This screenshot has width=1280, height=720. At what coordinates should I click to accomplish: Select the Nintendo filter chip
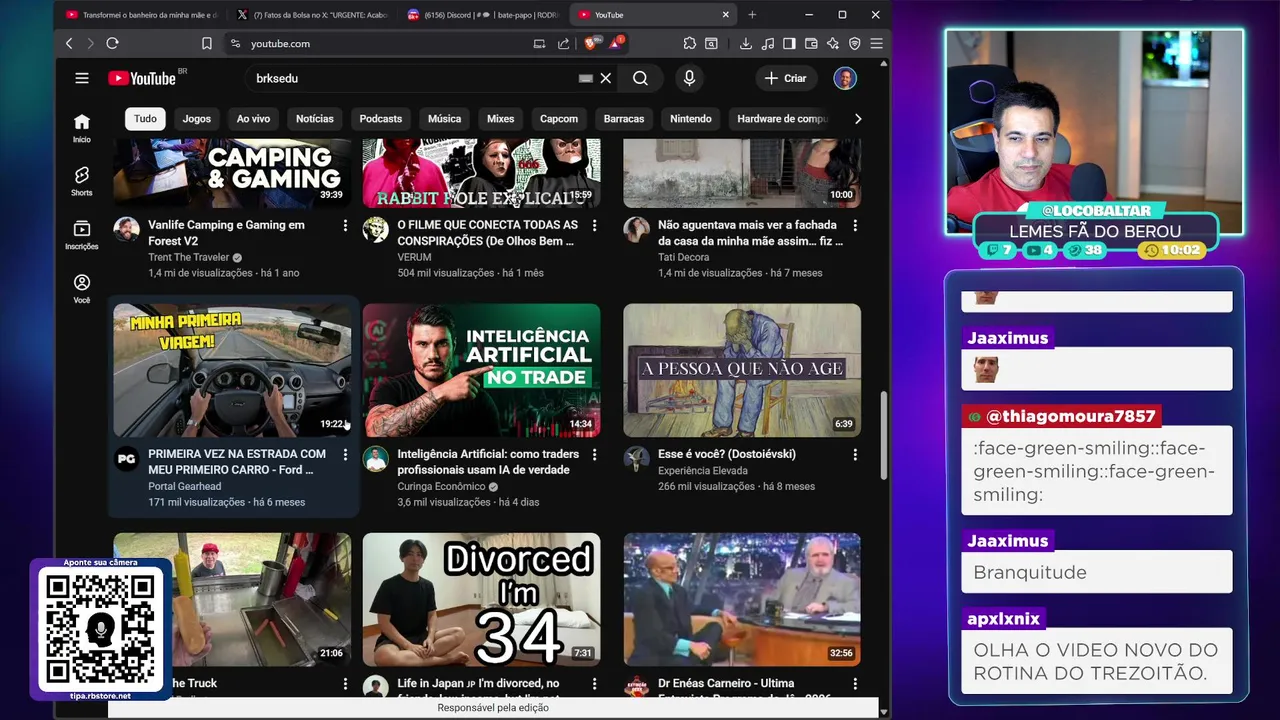(691, 119)
